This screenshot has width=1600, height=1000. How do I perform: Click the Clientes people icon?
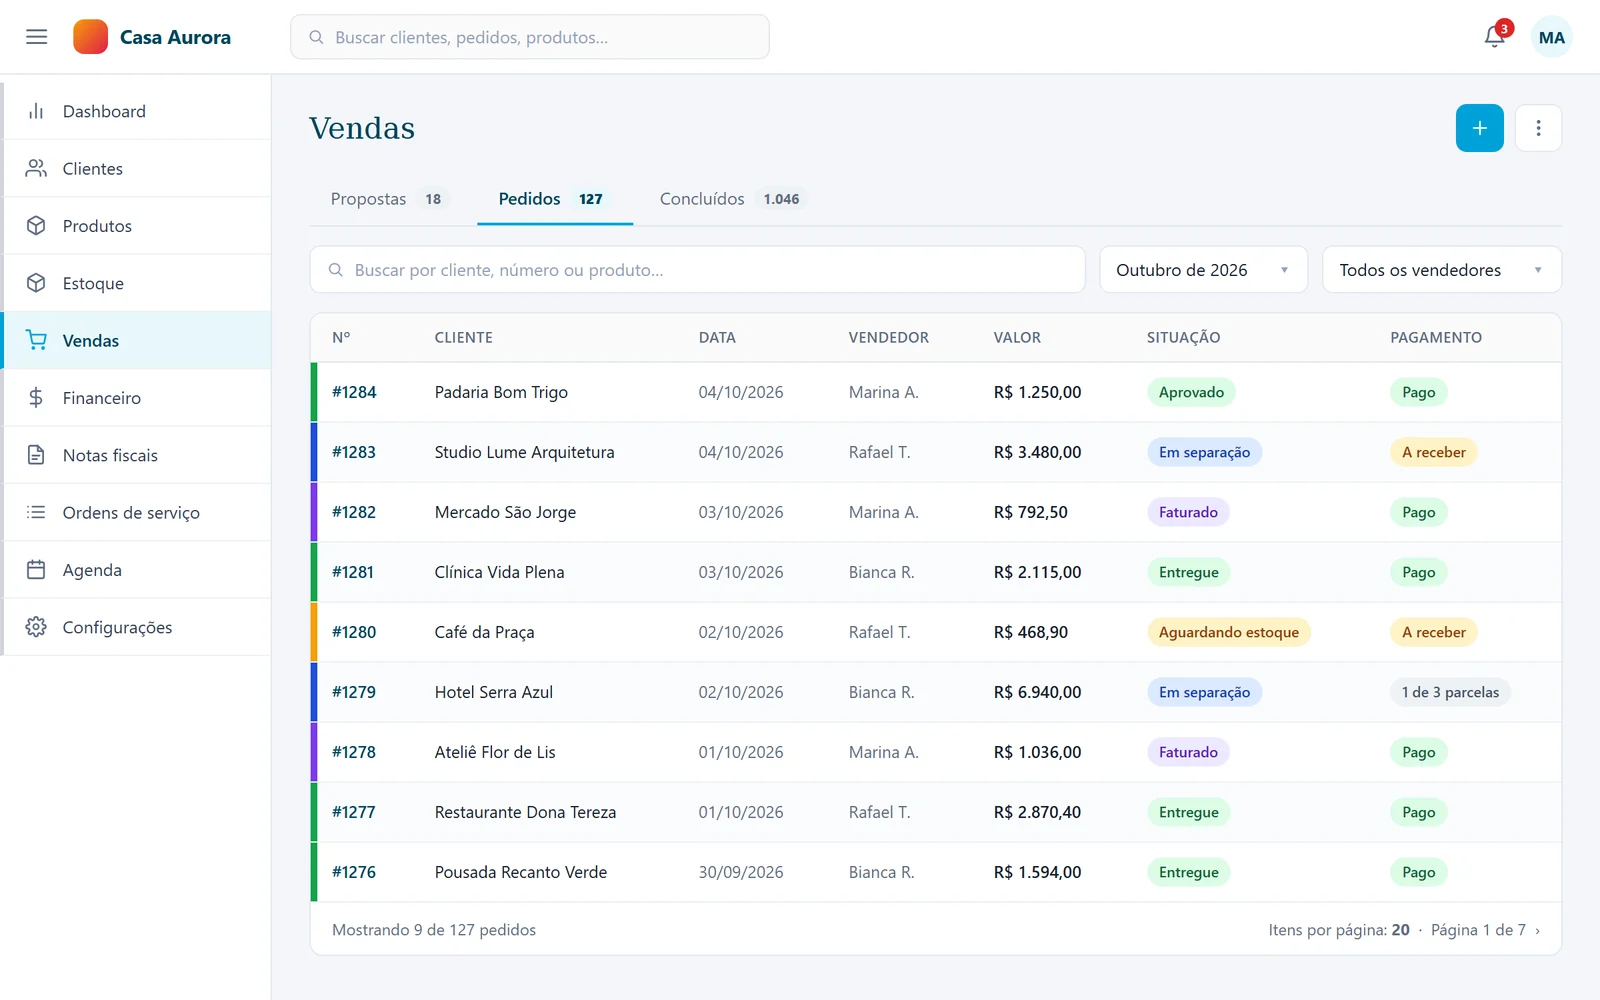coord(36,168)
